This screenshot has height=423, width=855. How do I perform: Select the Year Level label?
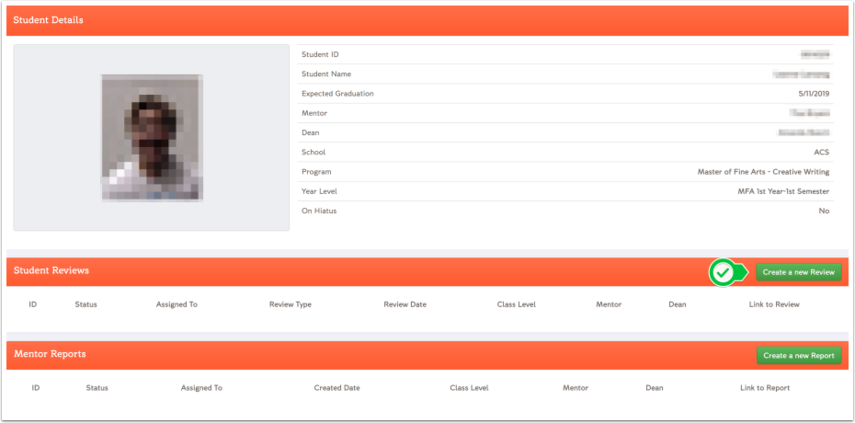point(320,191)
